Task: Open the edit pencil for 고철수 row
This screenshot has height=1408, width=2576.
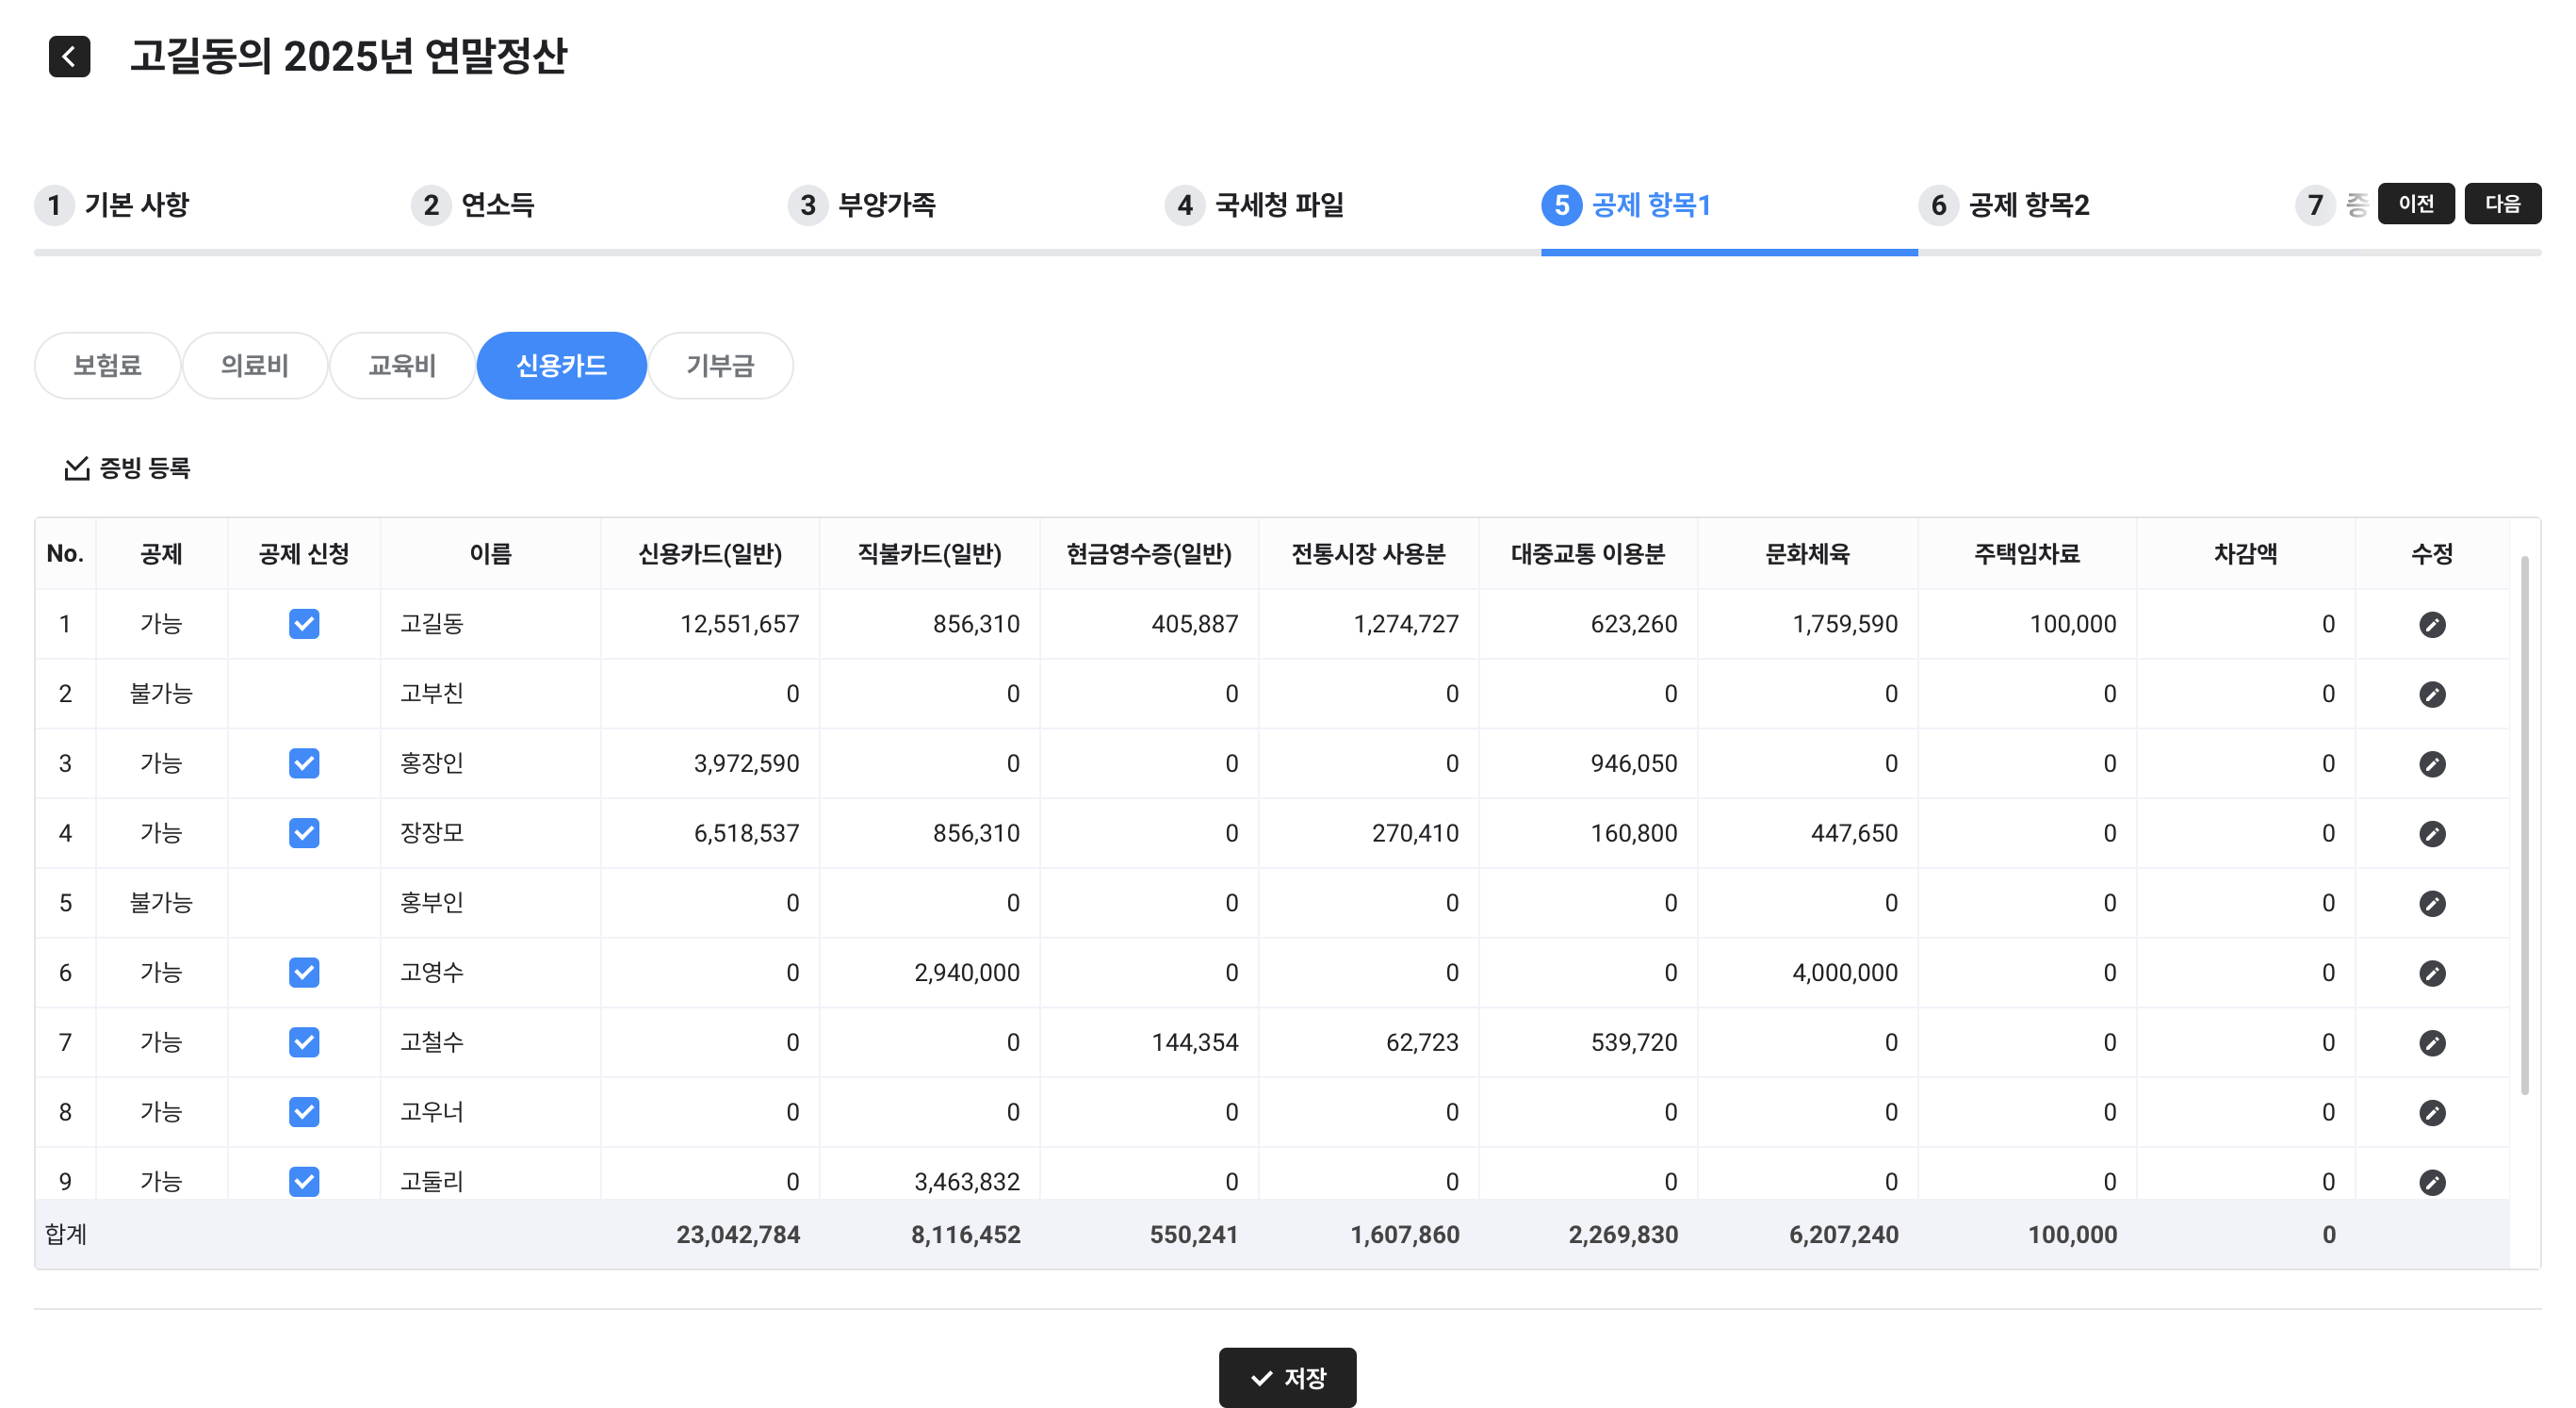Action: point(2431,1043)
